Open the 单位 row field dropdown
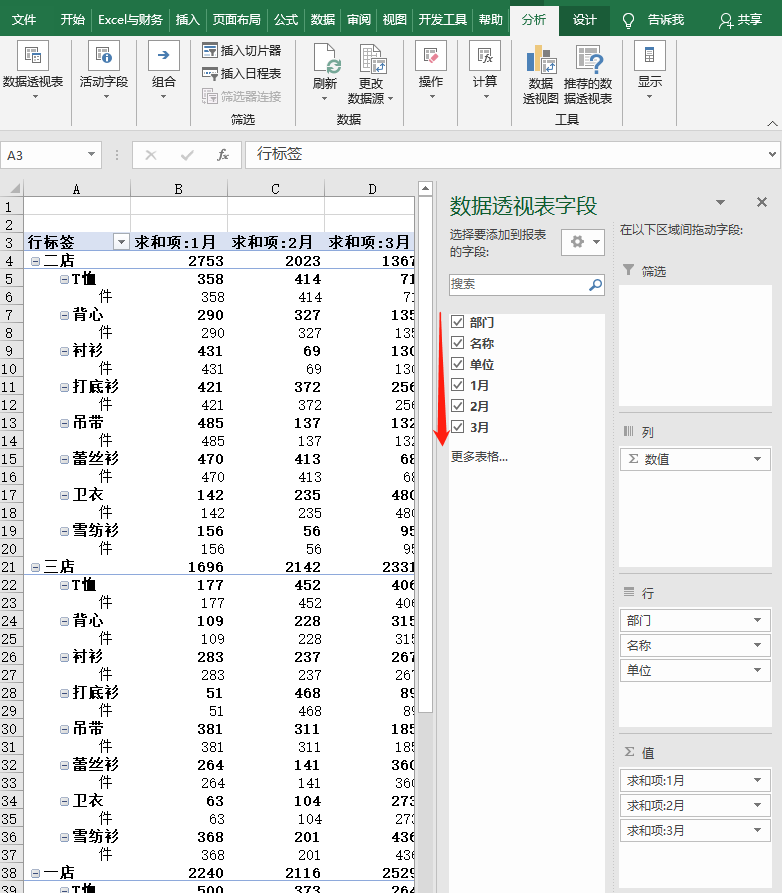Viewport: 782px width, 893px height. 758,670
